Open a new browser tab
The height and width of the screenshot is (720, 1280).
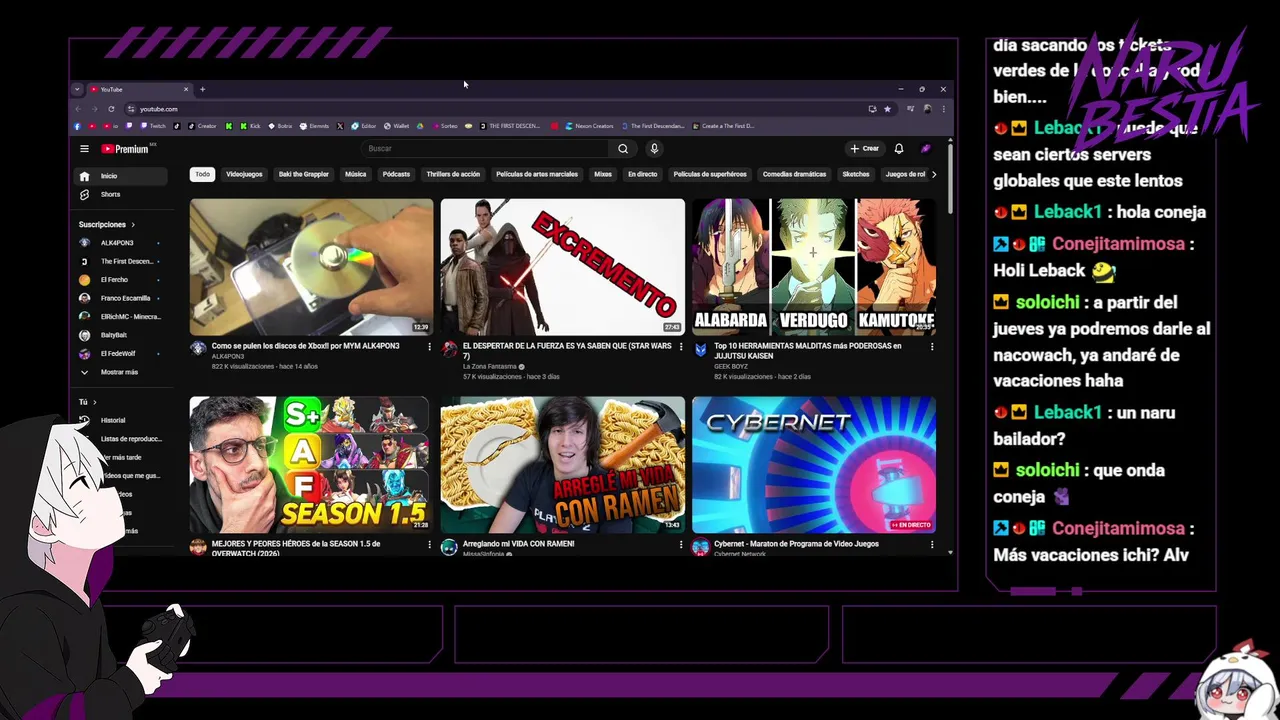pyautogui.click(x=202, y=89)
